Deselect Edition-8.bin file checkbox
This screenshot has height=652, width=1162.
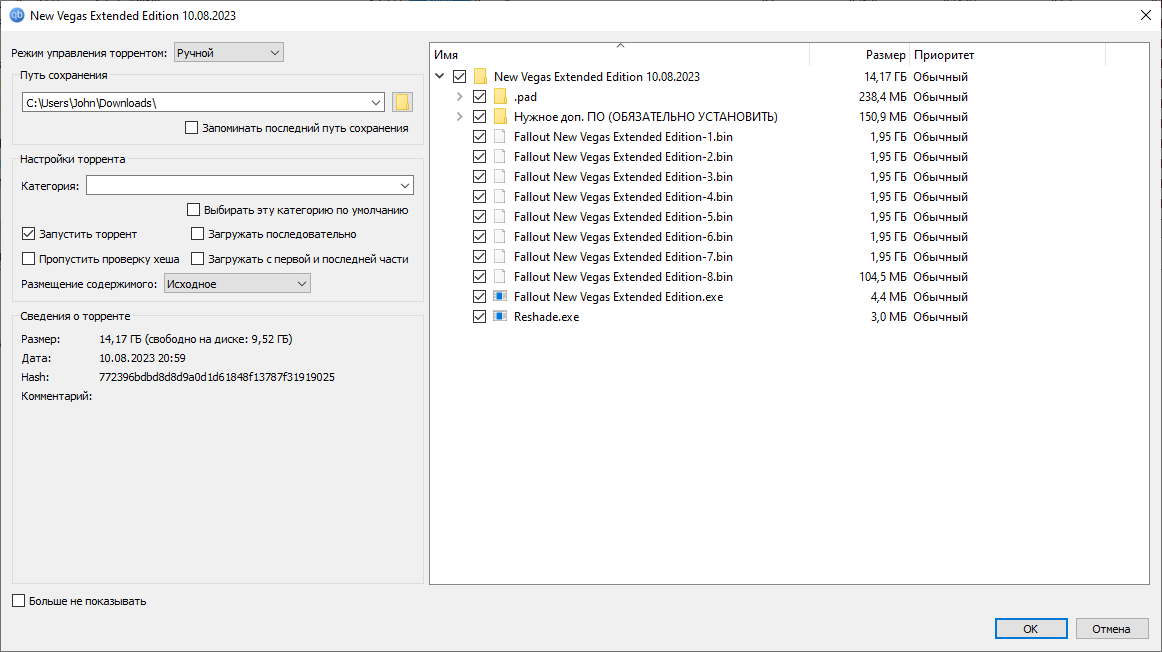[479, 276]
